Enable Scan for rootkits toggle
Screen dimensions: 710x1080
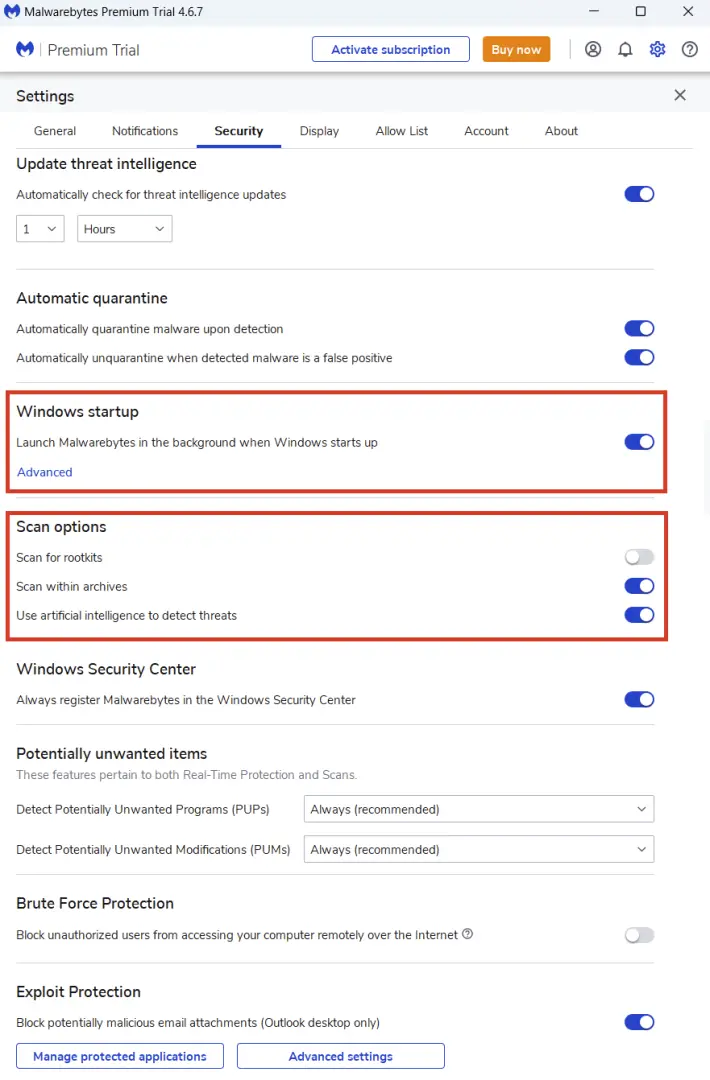[639, 557]
